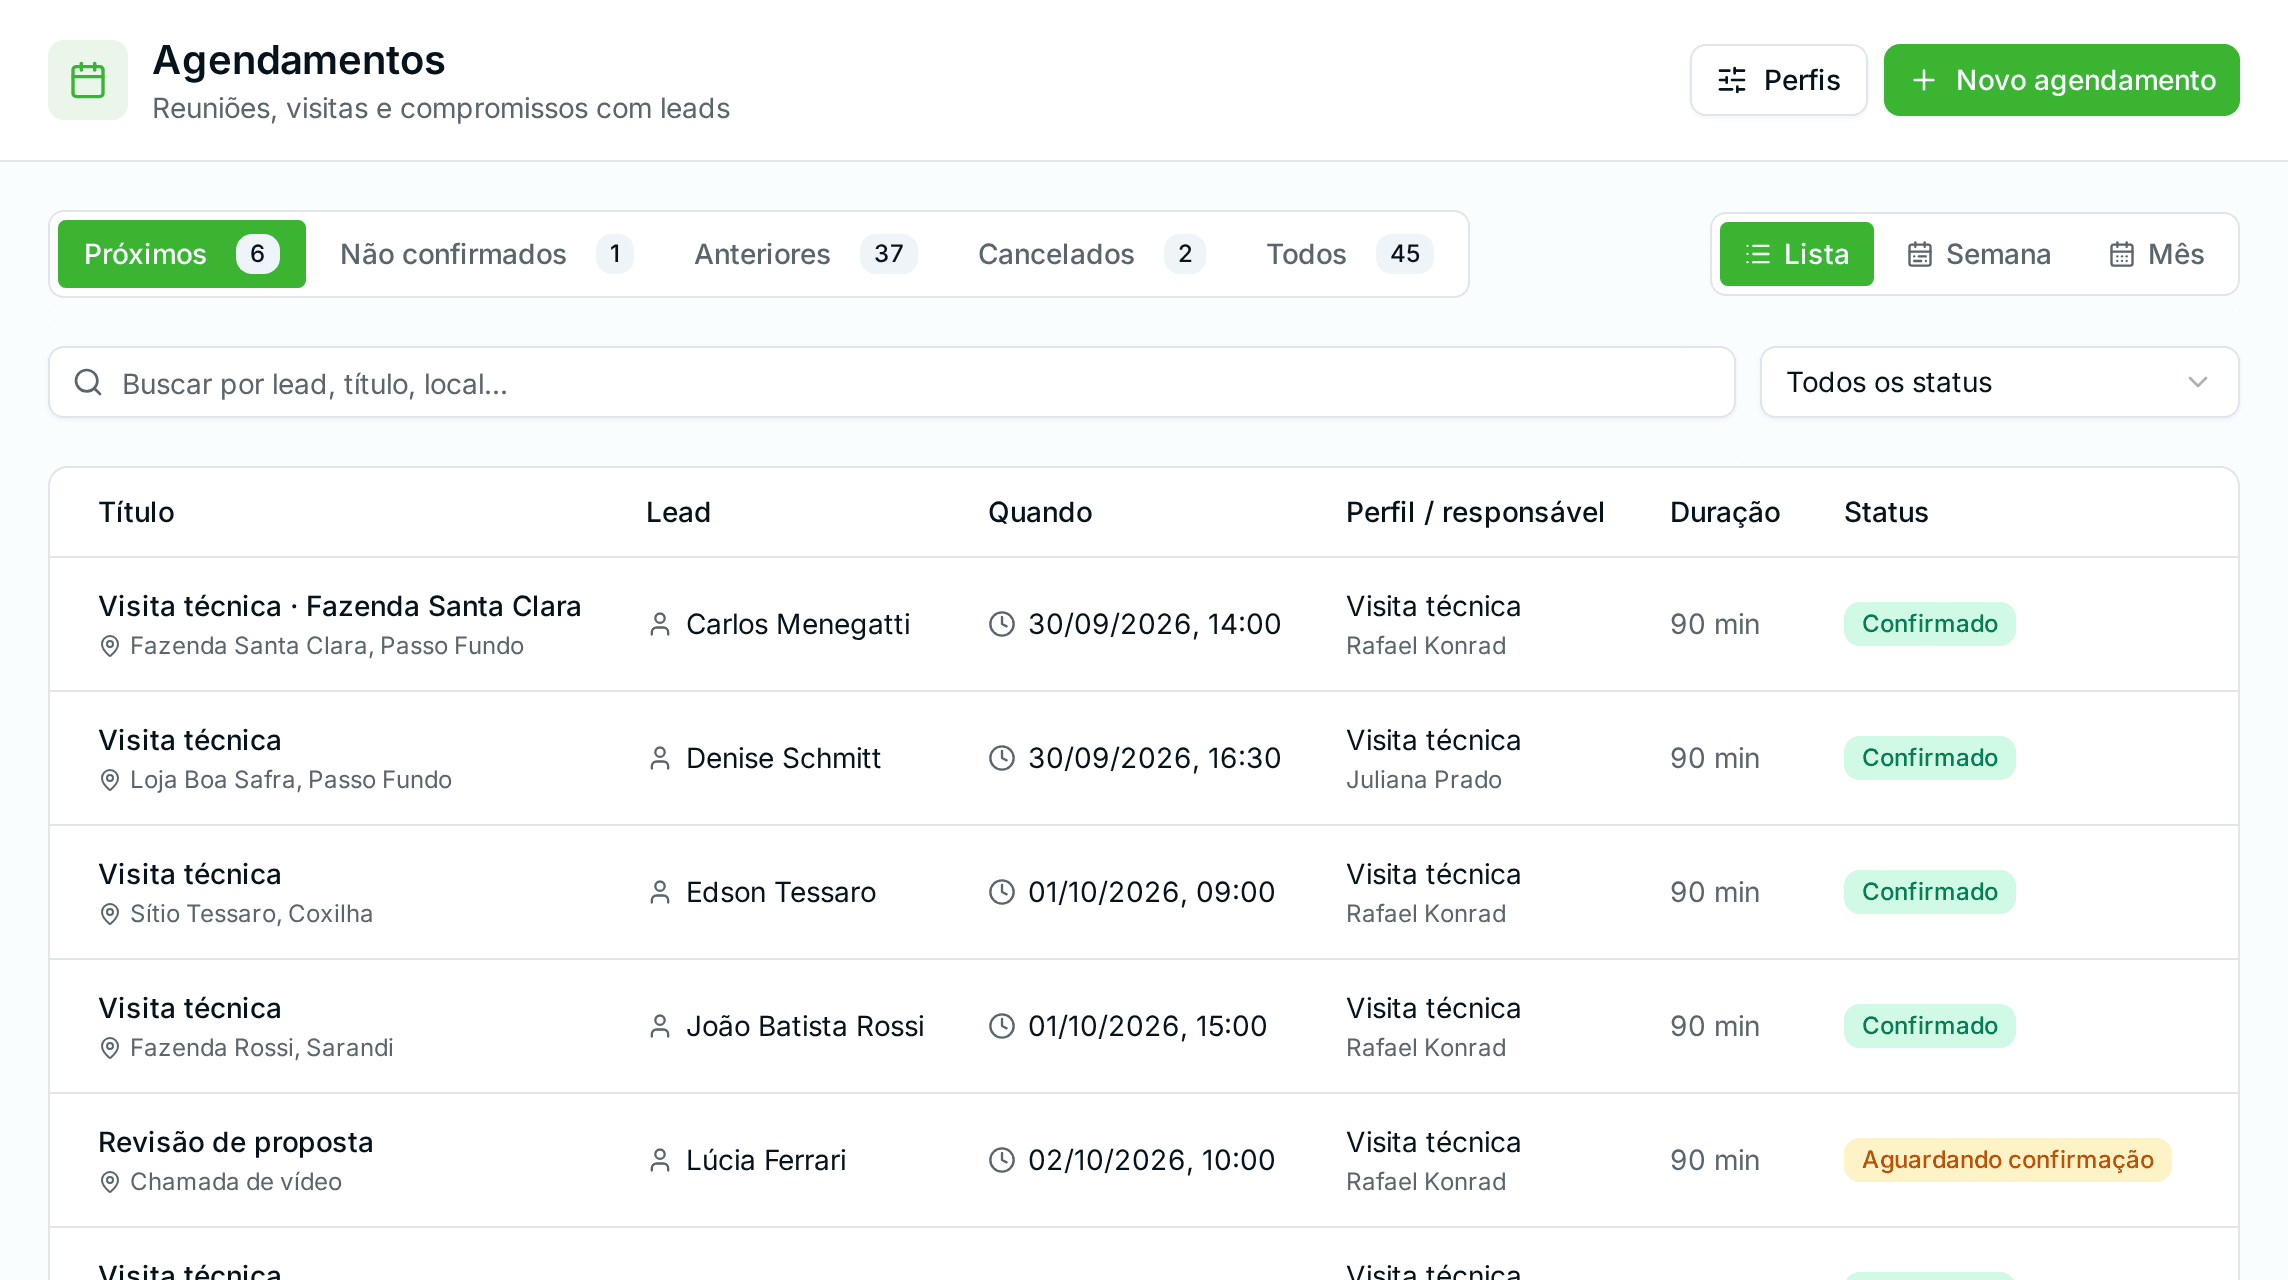Select Juliana Prado responsible name
Viewport: 2288px width, 1280px height.
coord(1424,780)
